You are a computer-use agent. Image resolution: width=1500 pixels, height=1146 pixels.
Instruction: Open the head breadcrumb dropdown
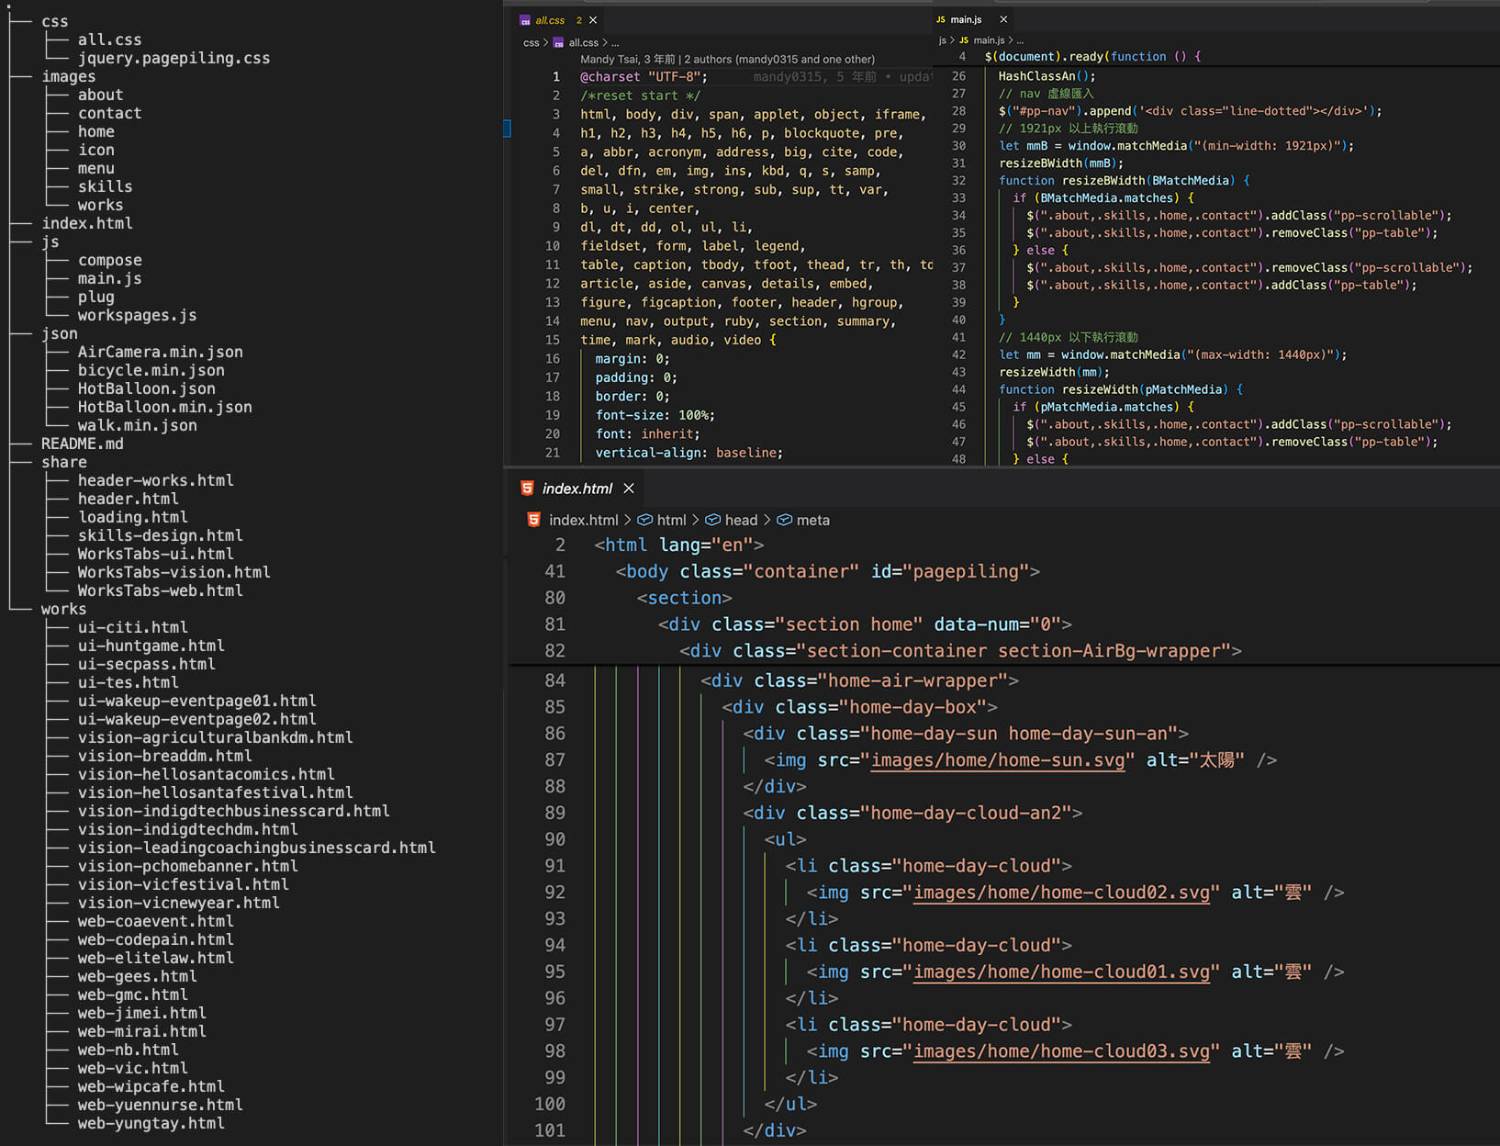[x=741, y=520]
